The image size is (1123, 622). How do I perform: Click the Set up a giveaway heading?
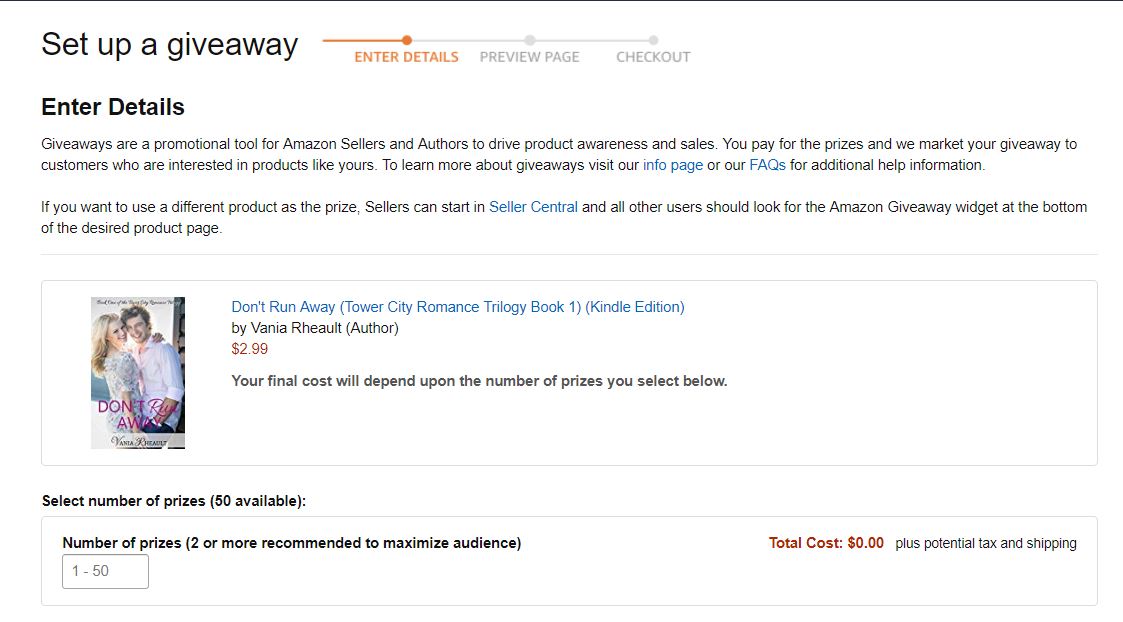168,44
